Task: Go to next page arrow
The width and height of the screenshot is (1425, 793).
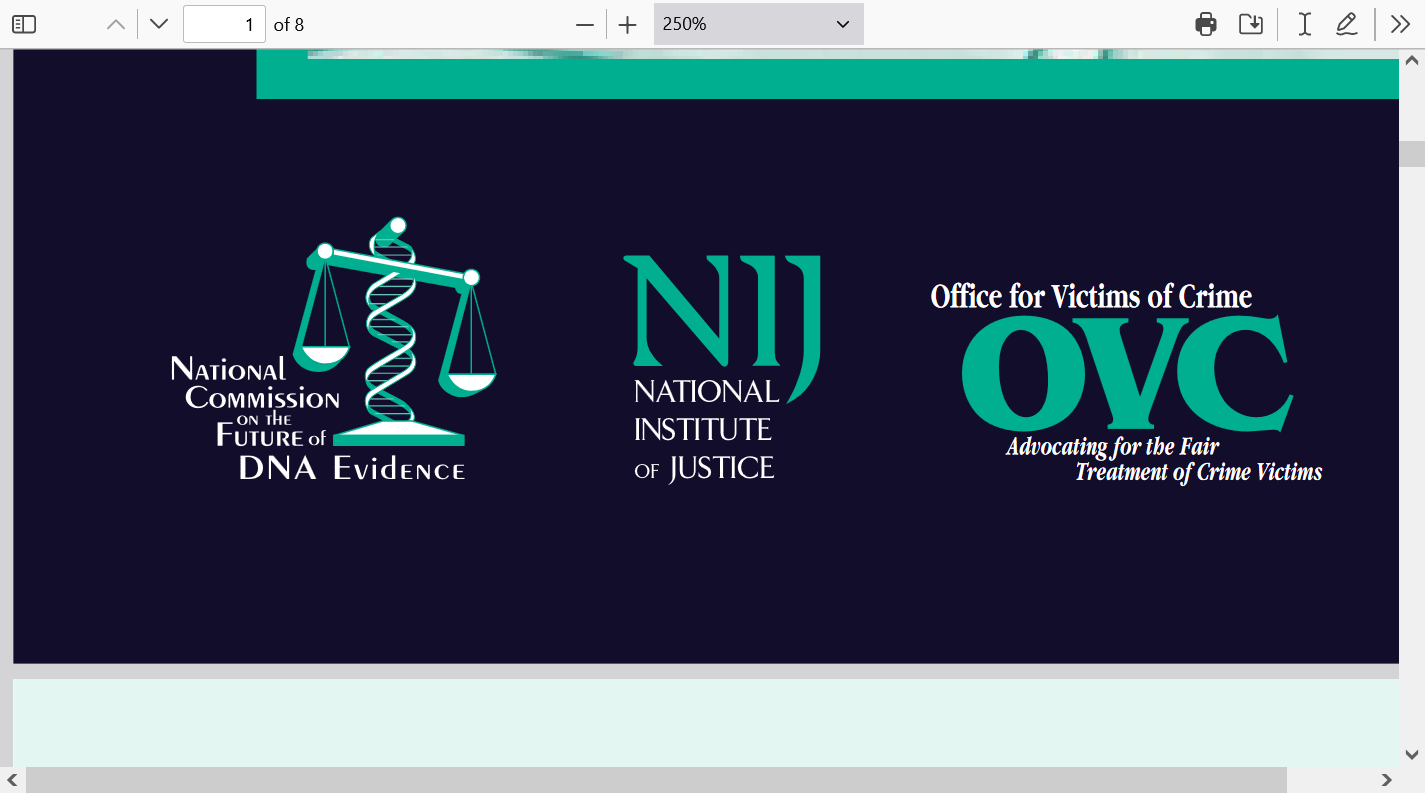Action: (x=158, y=24)
